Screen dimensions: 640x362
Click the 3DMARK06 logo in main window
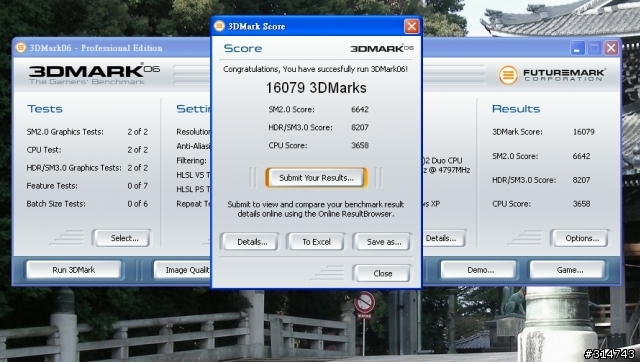pyautogui.click(x=94, y=73)
